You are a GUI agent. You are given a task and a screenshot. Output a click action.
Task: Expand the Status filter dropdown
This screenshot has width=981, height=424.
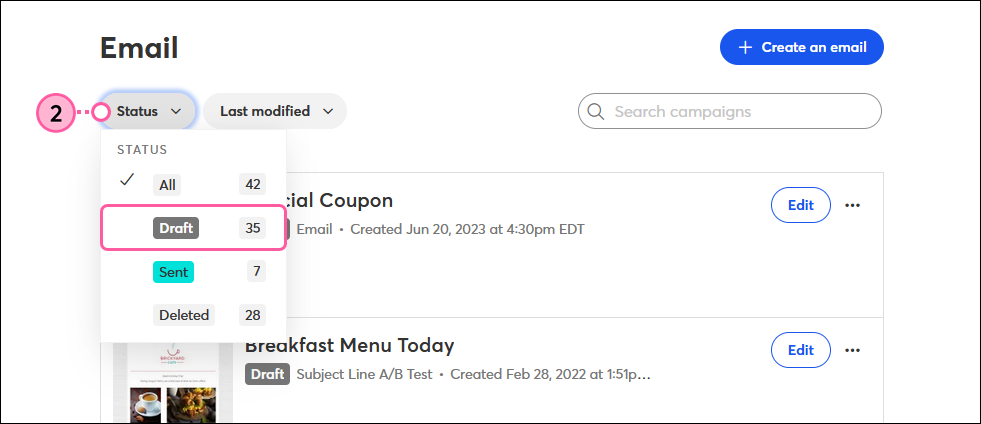148,111
